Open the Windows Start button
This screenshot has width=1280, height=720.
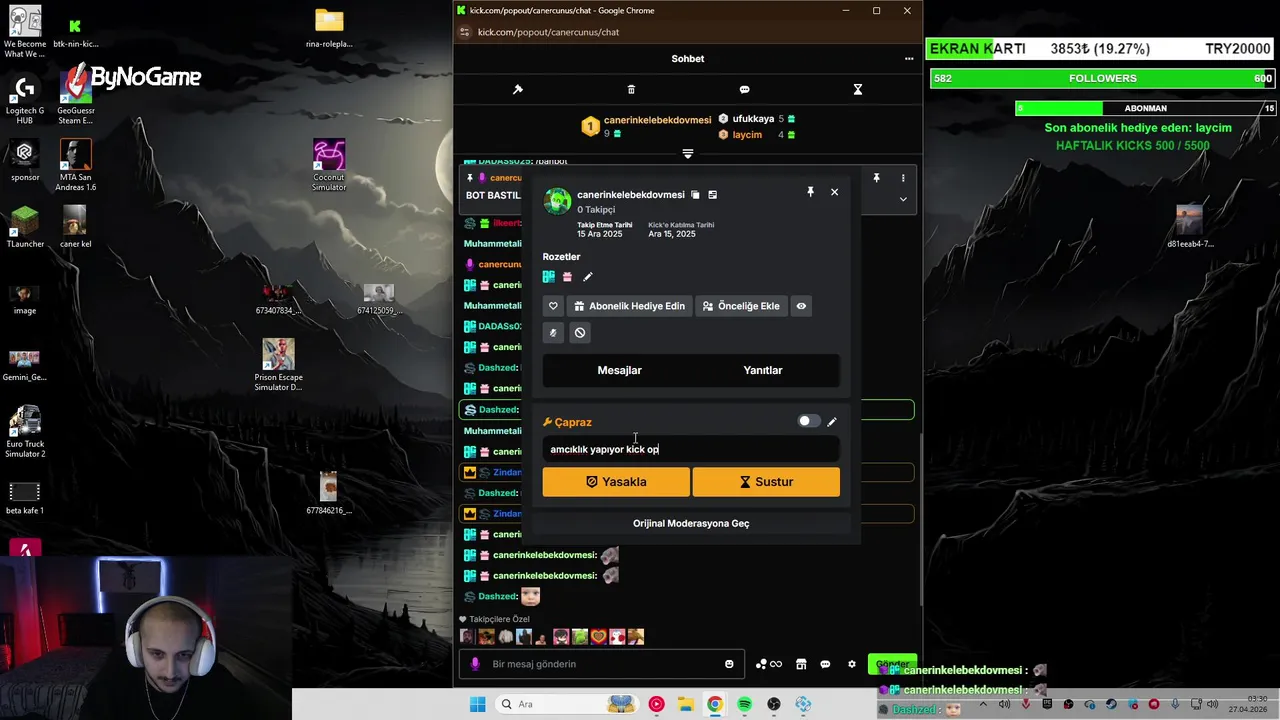click(477, 704)
